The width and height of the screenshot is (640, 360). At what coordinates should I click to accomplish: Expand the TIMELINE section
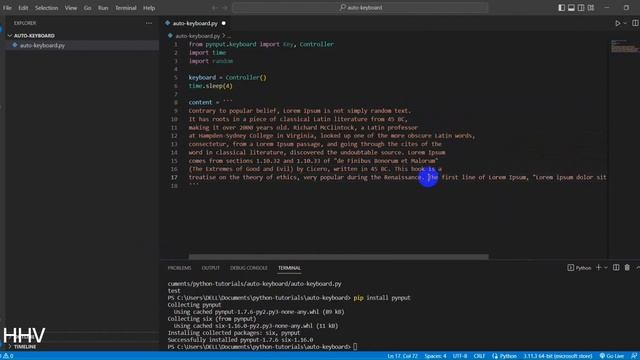(24, 347)
